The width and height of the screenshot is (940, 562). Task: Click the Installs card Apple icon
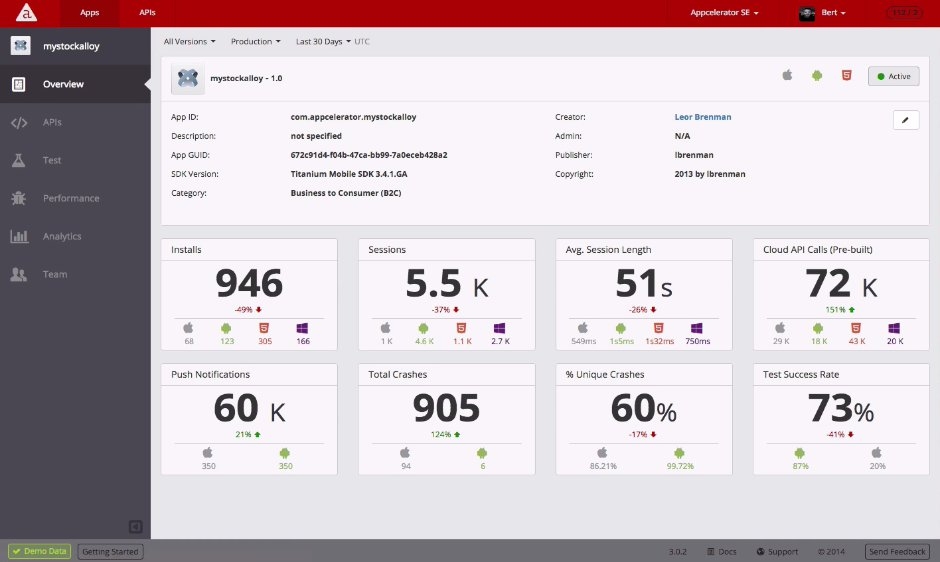click(188, 328)
